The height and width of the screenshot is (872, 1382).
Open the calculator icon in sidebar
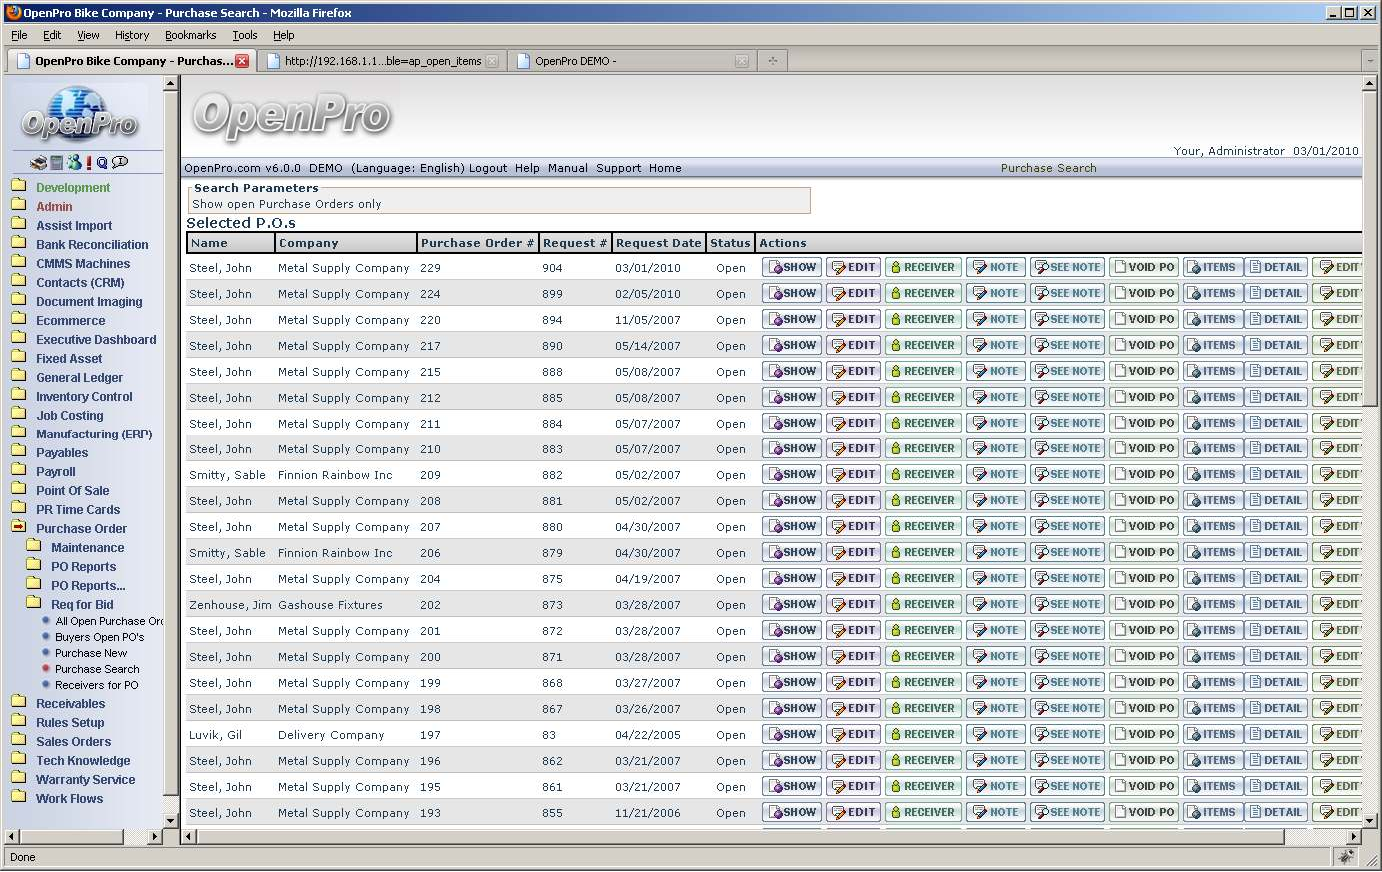tap(57, 163)
